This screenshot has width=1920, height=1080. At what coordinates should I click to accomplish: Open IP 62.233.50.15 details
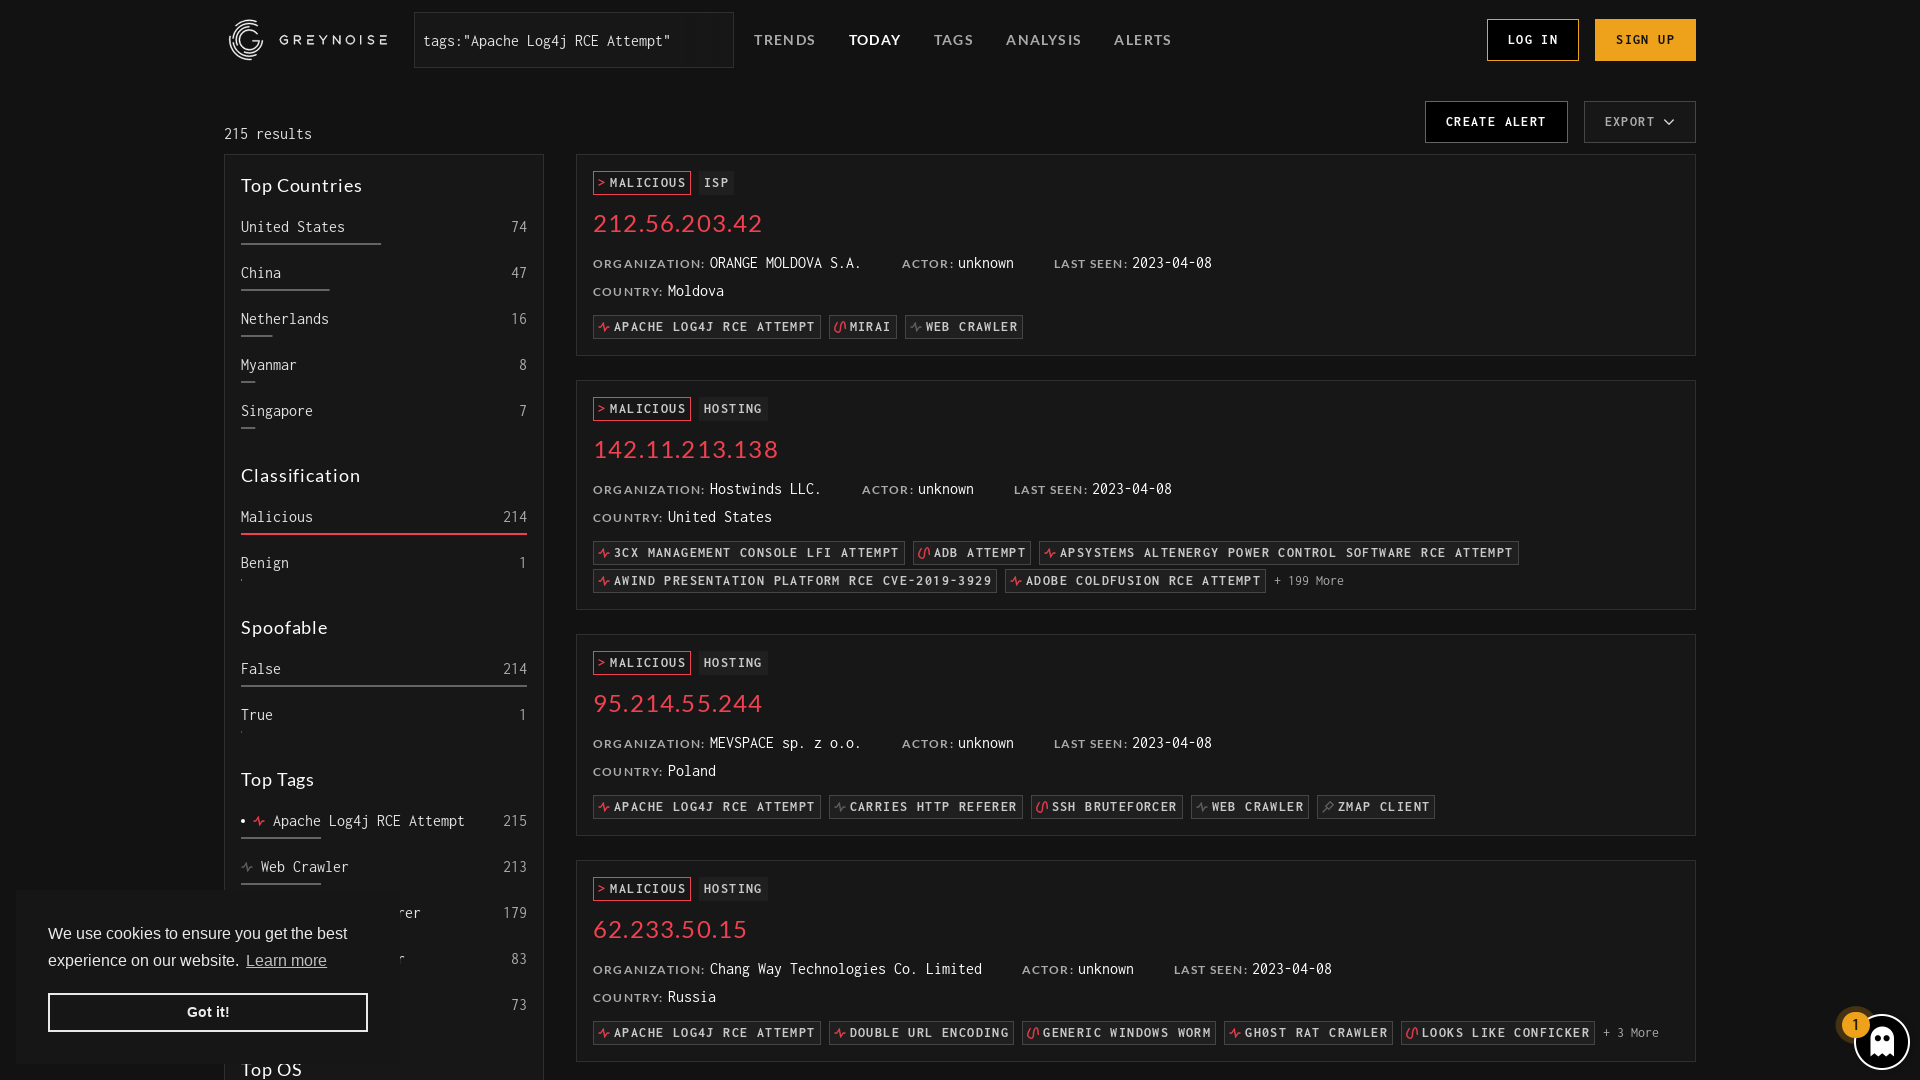click(670, 929)
